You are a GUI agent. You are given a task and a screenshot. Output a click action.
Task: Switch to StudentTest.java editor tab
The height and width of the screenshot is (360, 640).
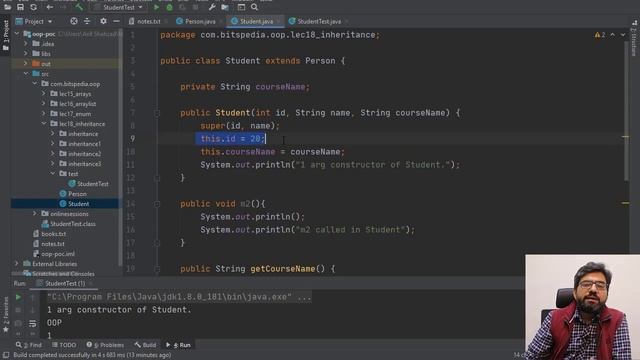[x=318, y=21]
